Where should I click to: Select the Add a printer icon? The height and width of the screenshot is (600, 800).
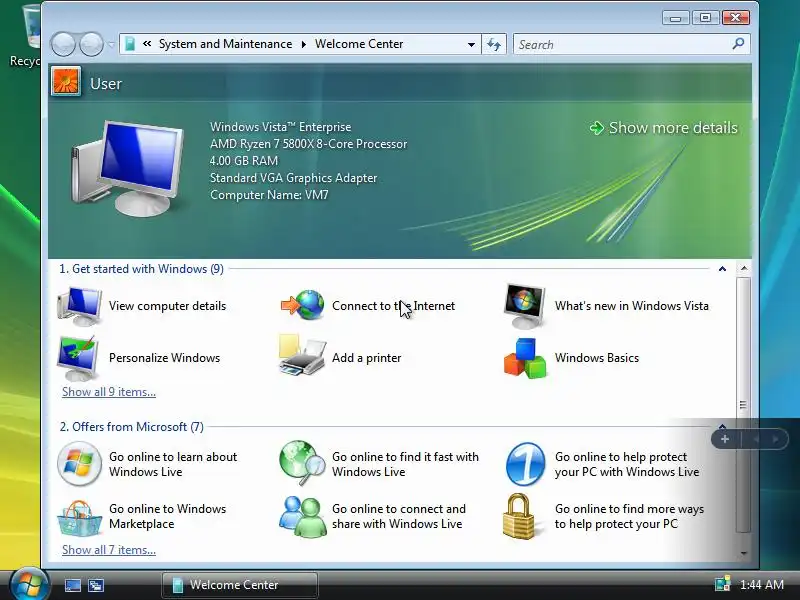(302, 356)
